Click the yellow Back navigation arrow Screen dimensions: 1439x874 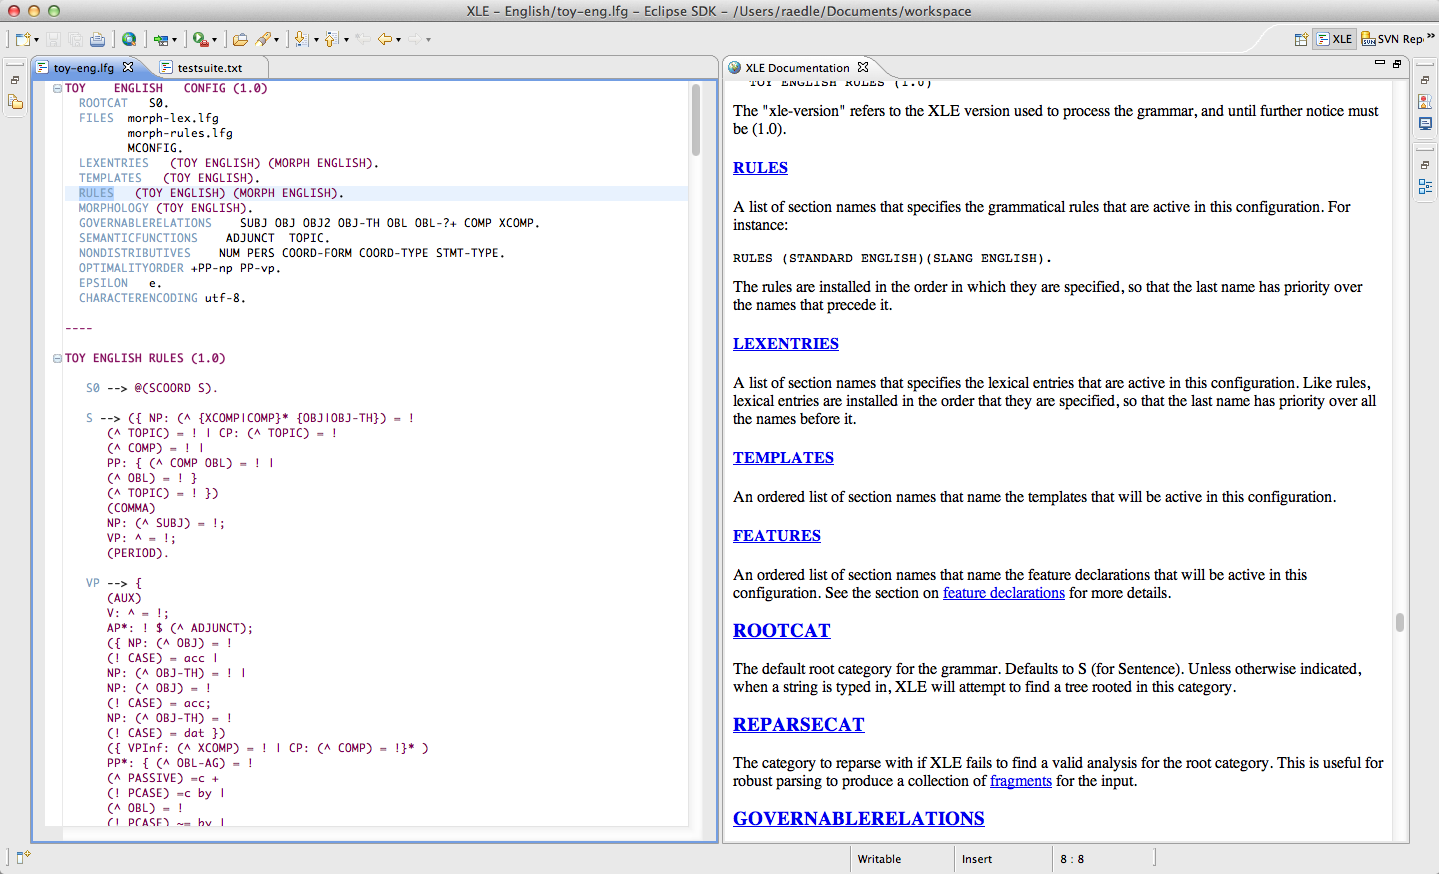[x=384, y=39]
